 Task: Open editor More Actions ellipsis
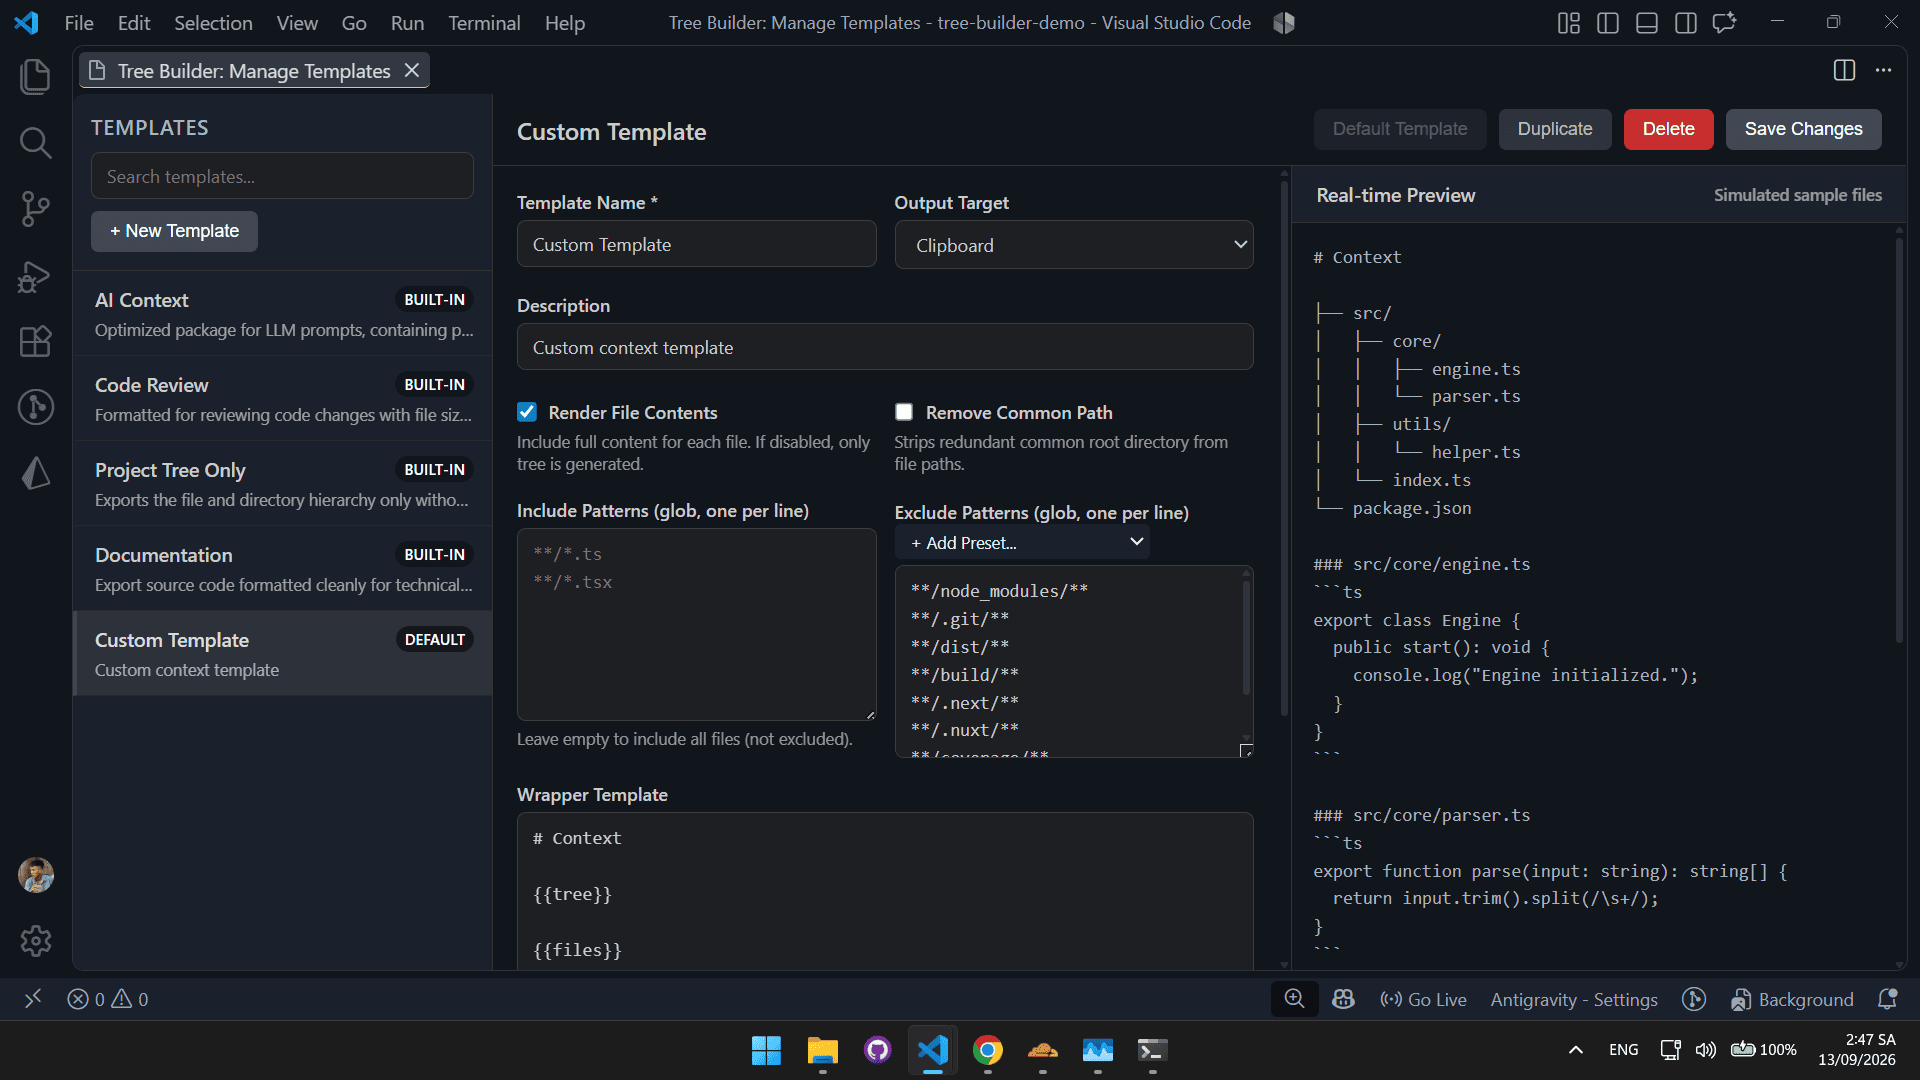tap(1883, 70)
